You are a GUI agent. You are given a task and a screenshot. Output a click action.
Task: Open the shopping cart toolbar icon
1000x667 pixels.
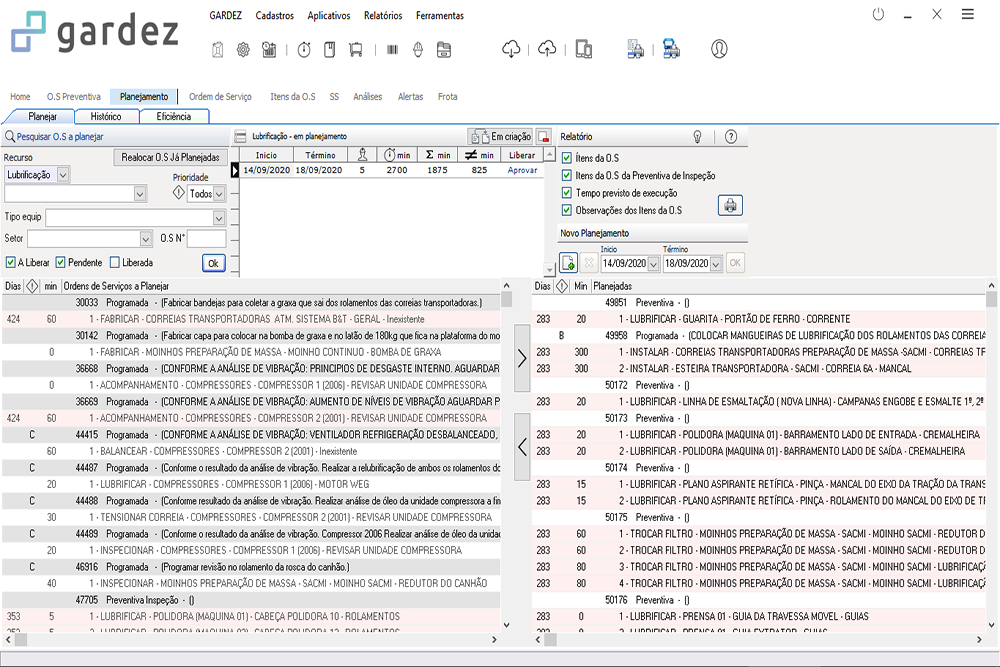(356, 49)
